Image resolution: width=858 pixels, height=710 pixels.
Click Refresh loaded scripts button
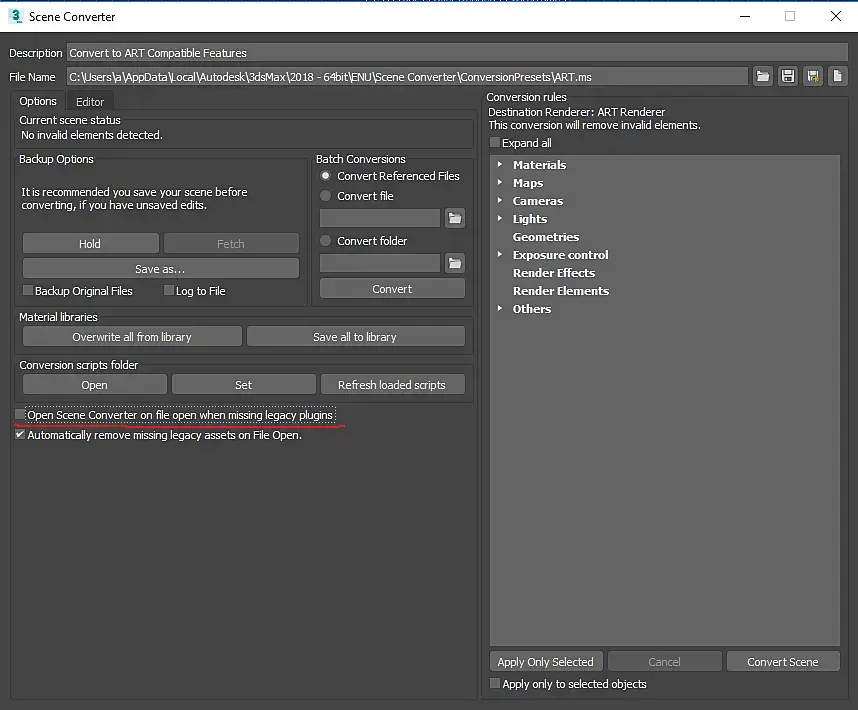(392, 385)
